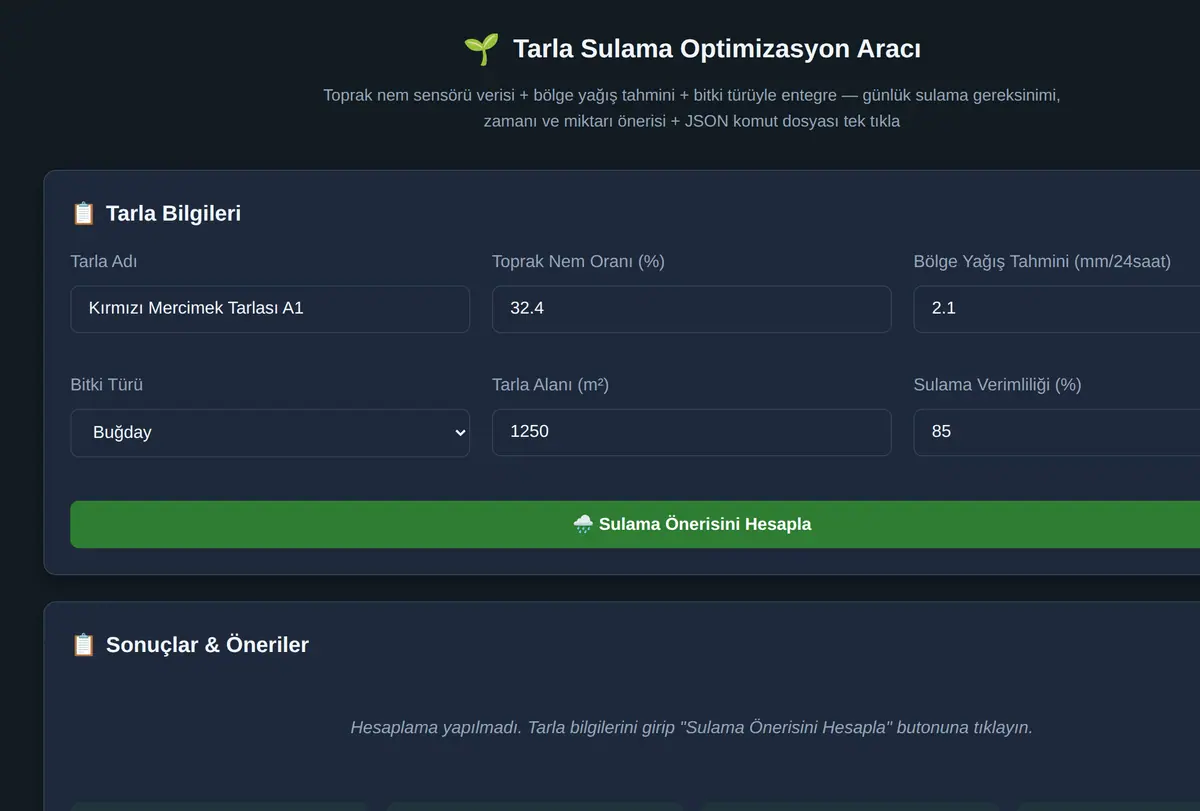This screenshot has height=811, width=1200.
Task: Focus the Tarla Alanı field showing 1250
Action: [x=691, y=432]
